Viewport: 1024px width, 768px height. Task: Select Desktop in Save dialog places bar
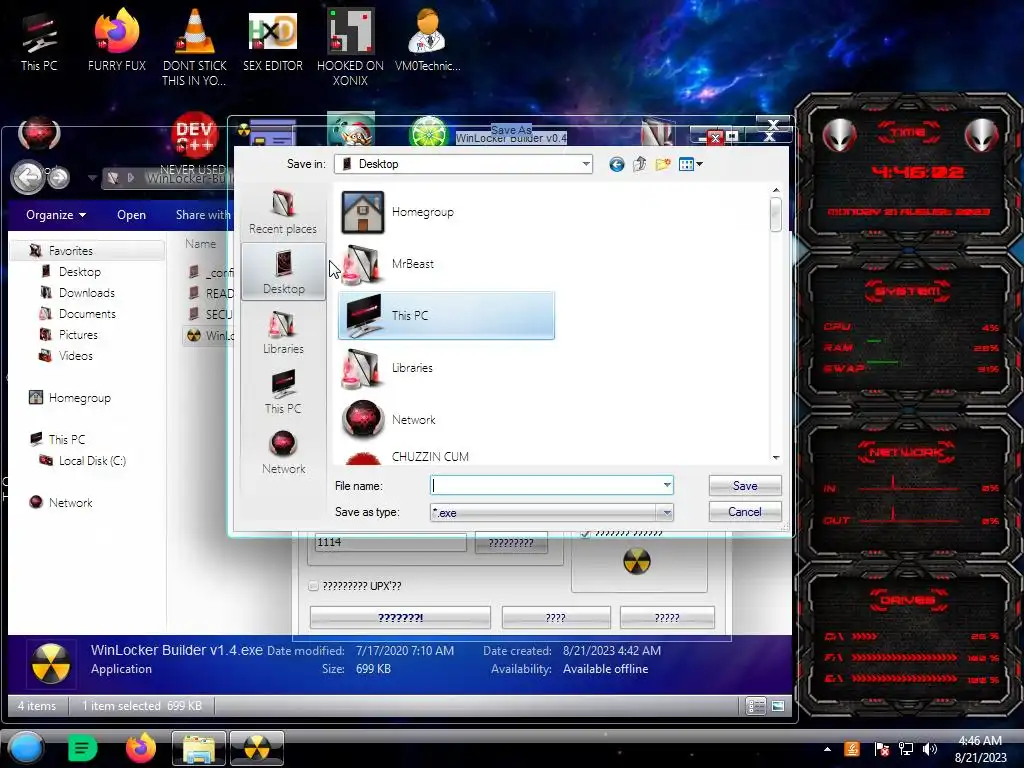283,272
